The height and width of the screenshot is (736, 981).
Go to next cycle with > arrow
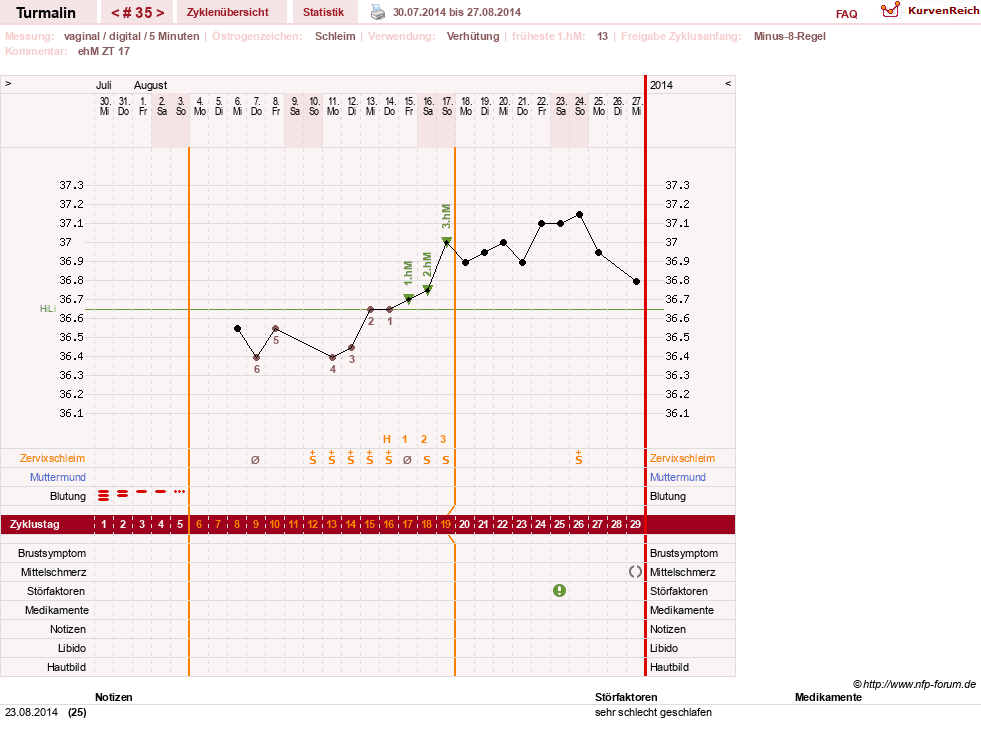pos(160,13)
